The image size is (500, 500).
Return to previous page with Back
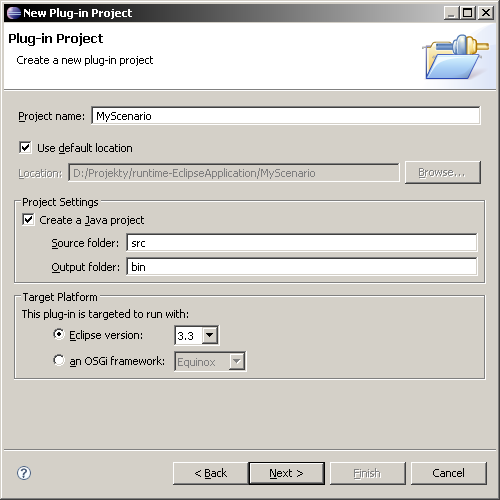coord(211,473)
